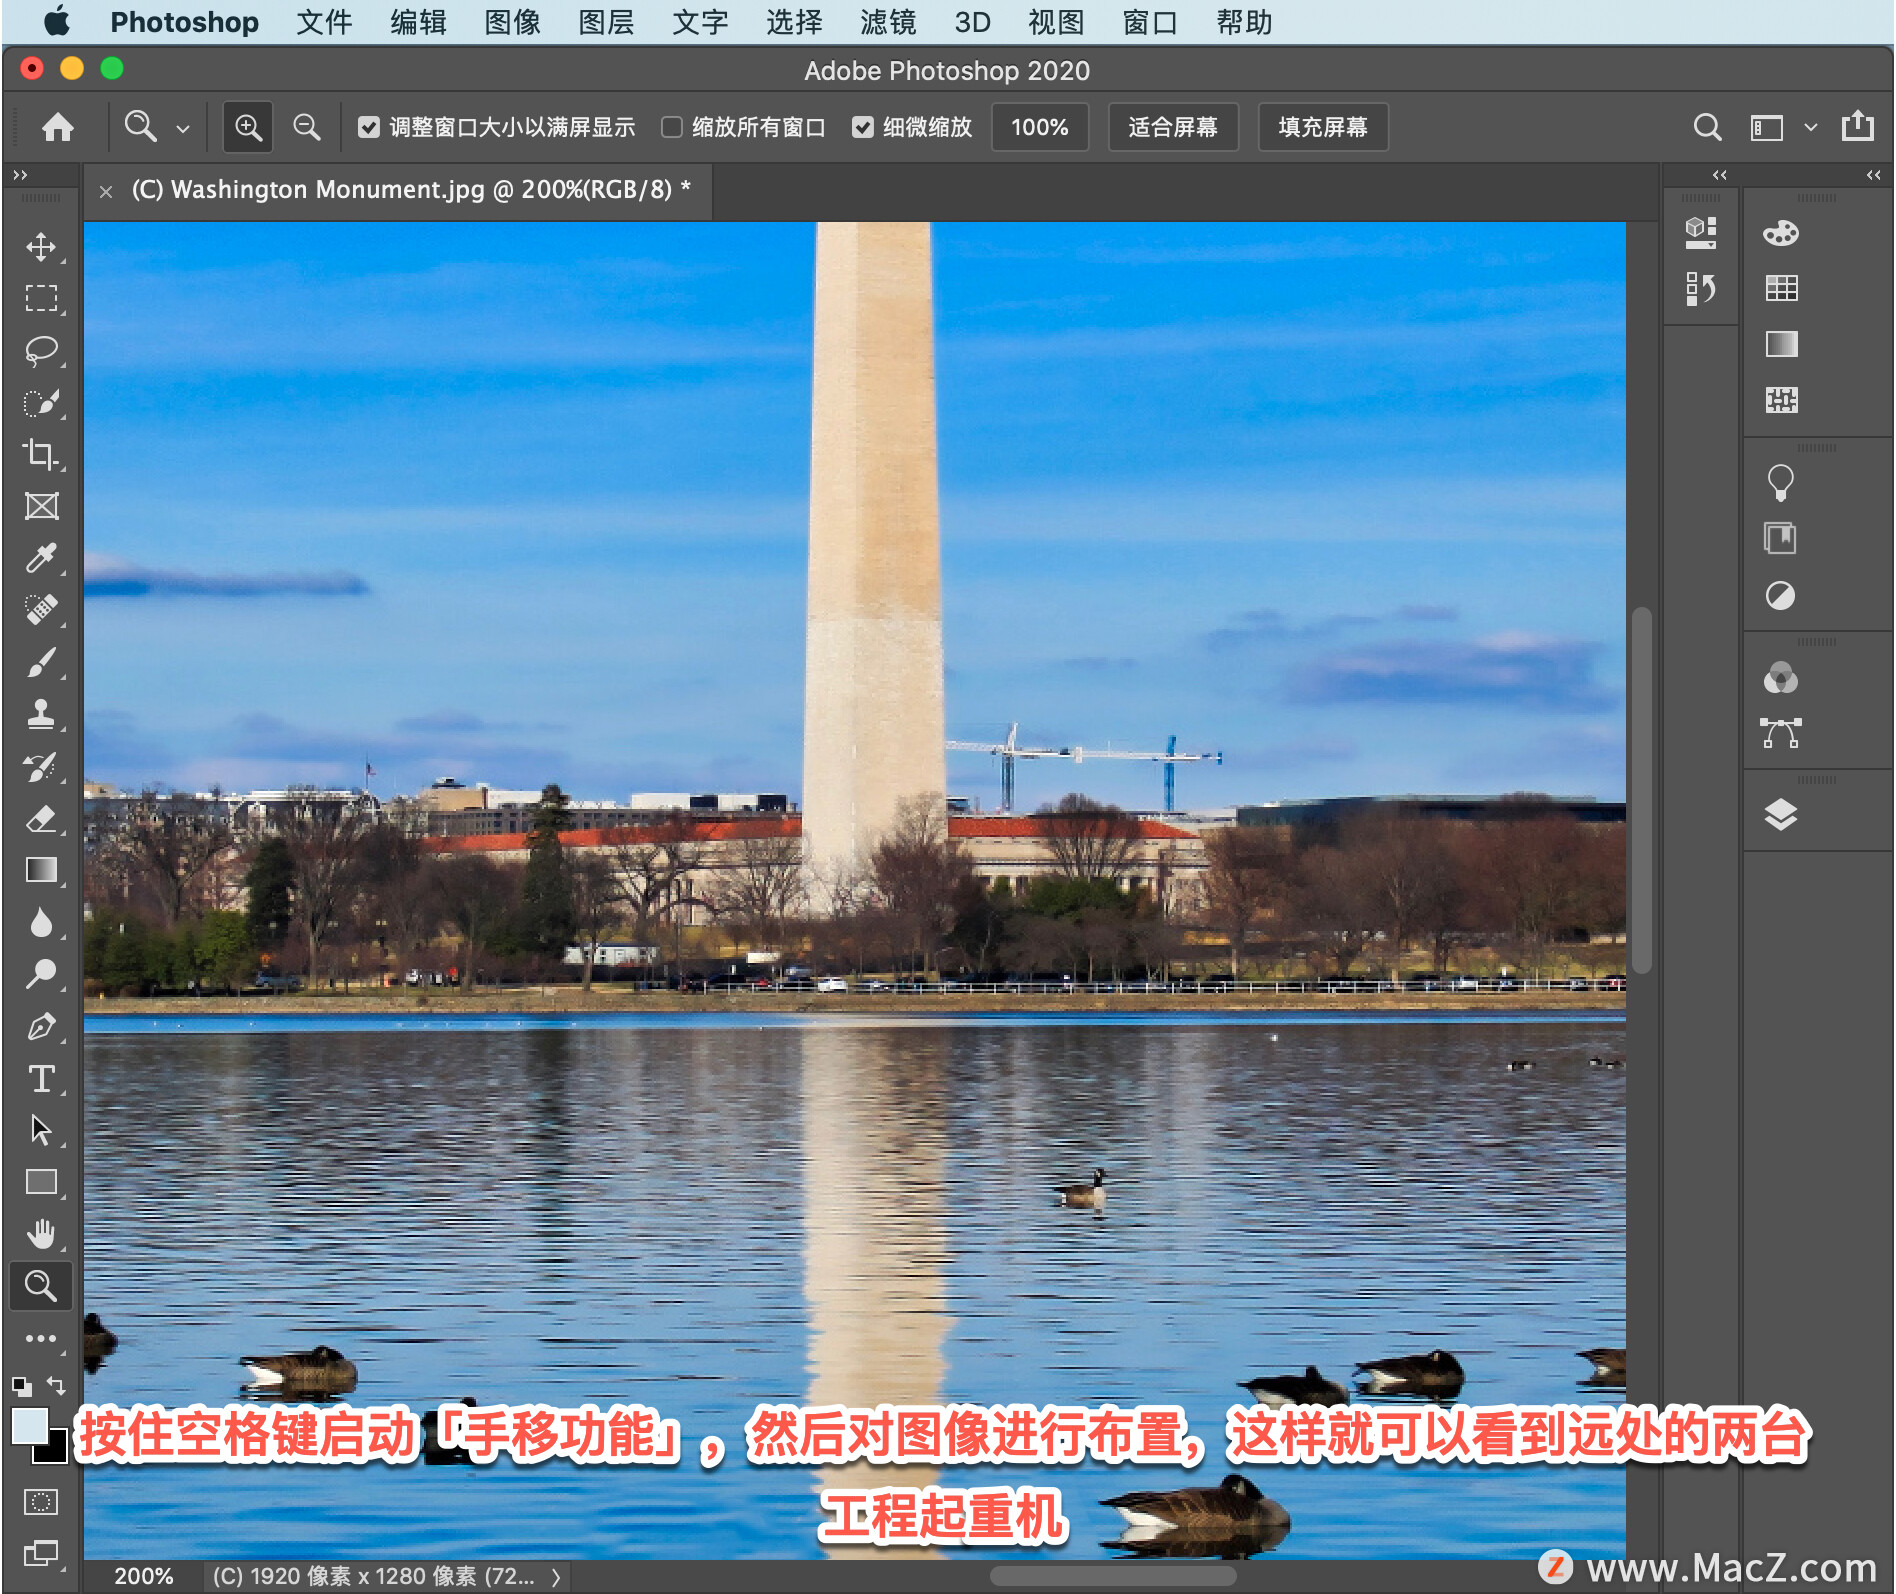This screenshot has width=1896, height=1594.
Task: Select the Eyedropper tool
Action: pyautogui.click(x=41, y=558)
